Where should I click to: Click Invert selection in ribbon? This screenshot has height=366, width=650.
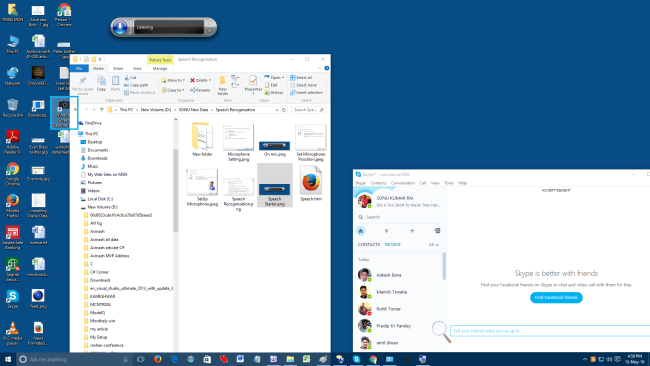[x=307, y=92]
